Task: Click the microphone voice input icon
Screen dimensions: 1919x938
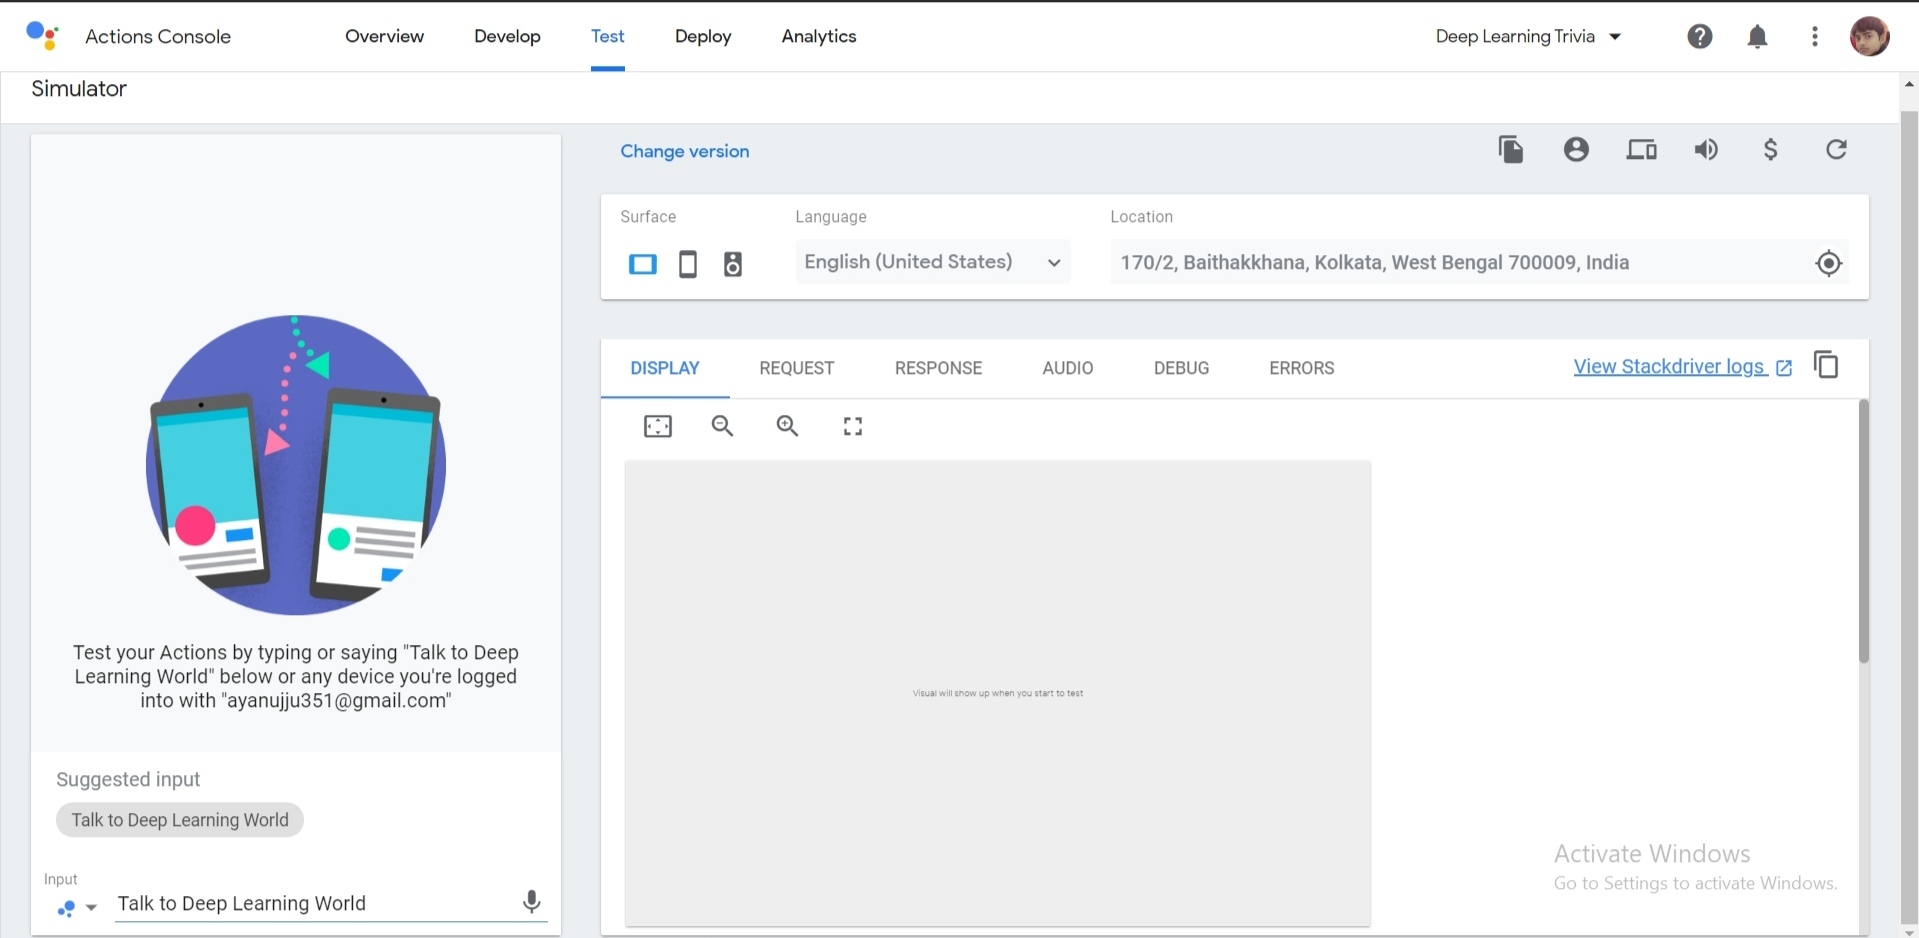Action: pos(532,902)
